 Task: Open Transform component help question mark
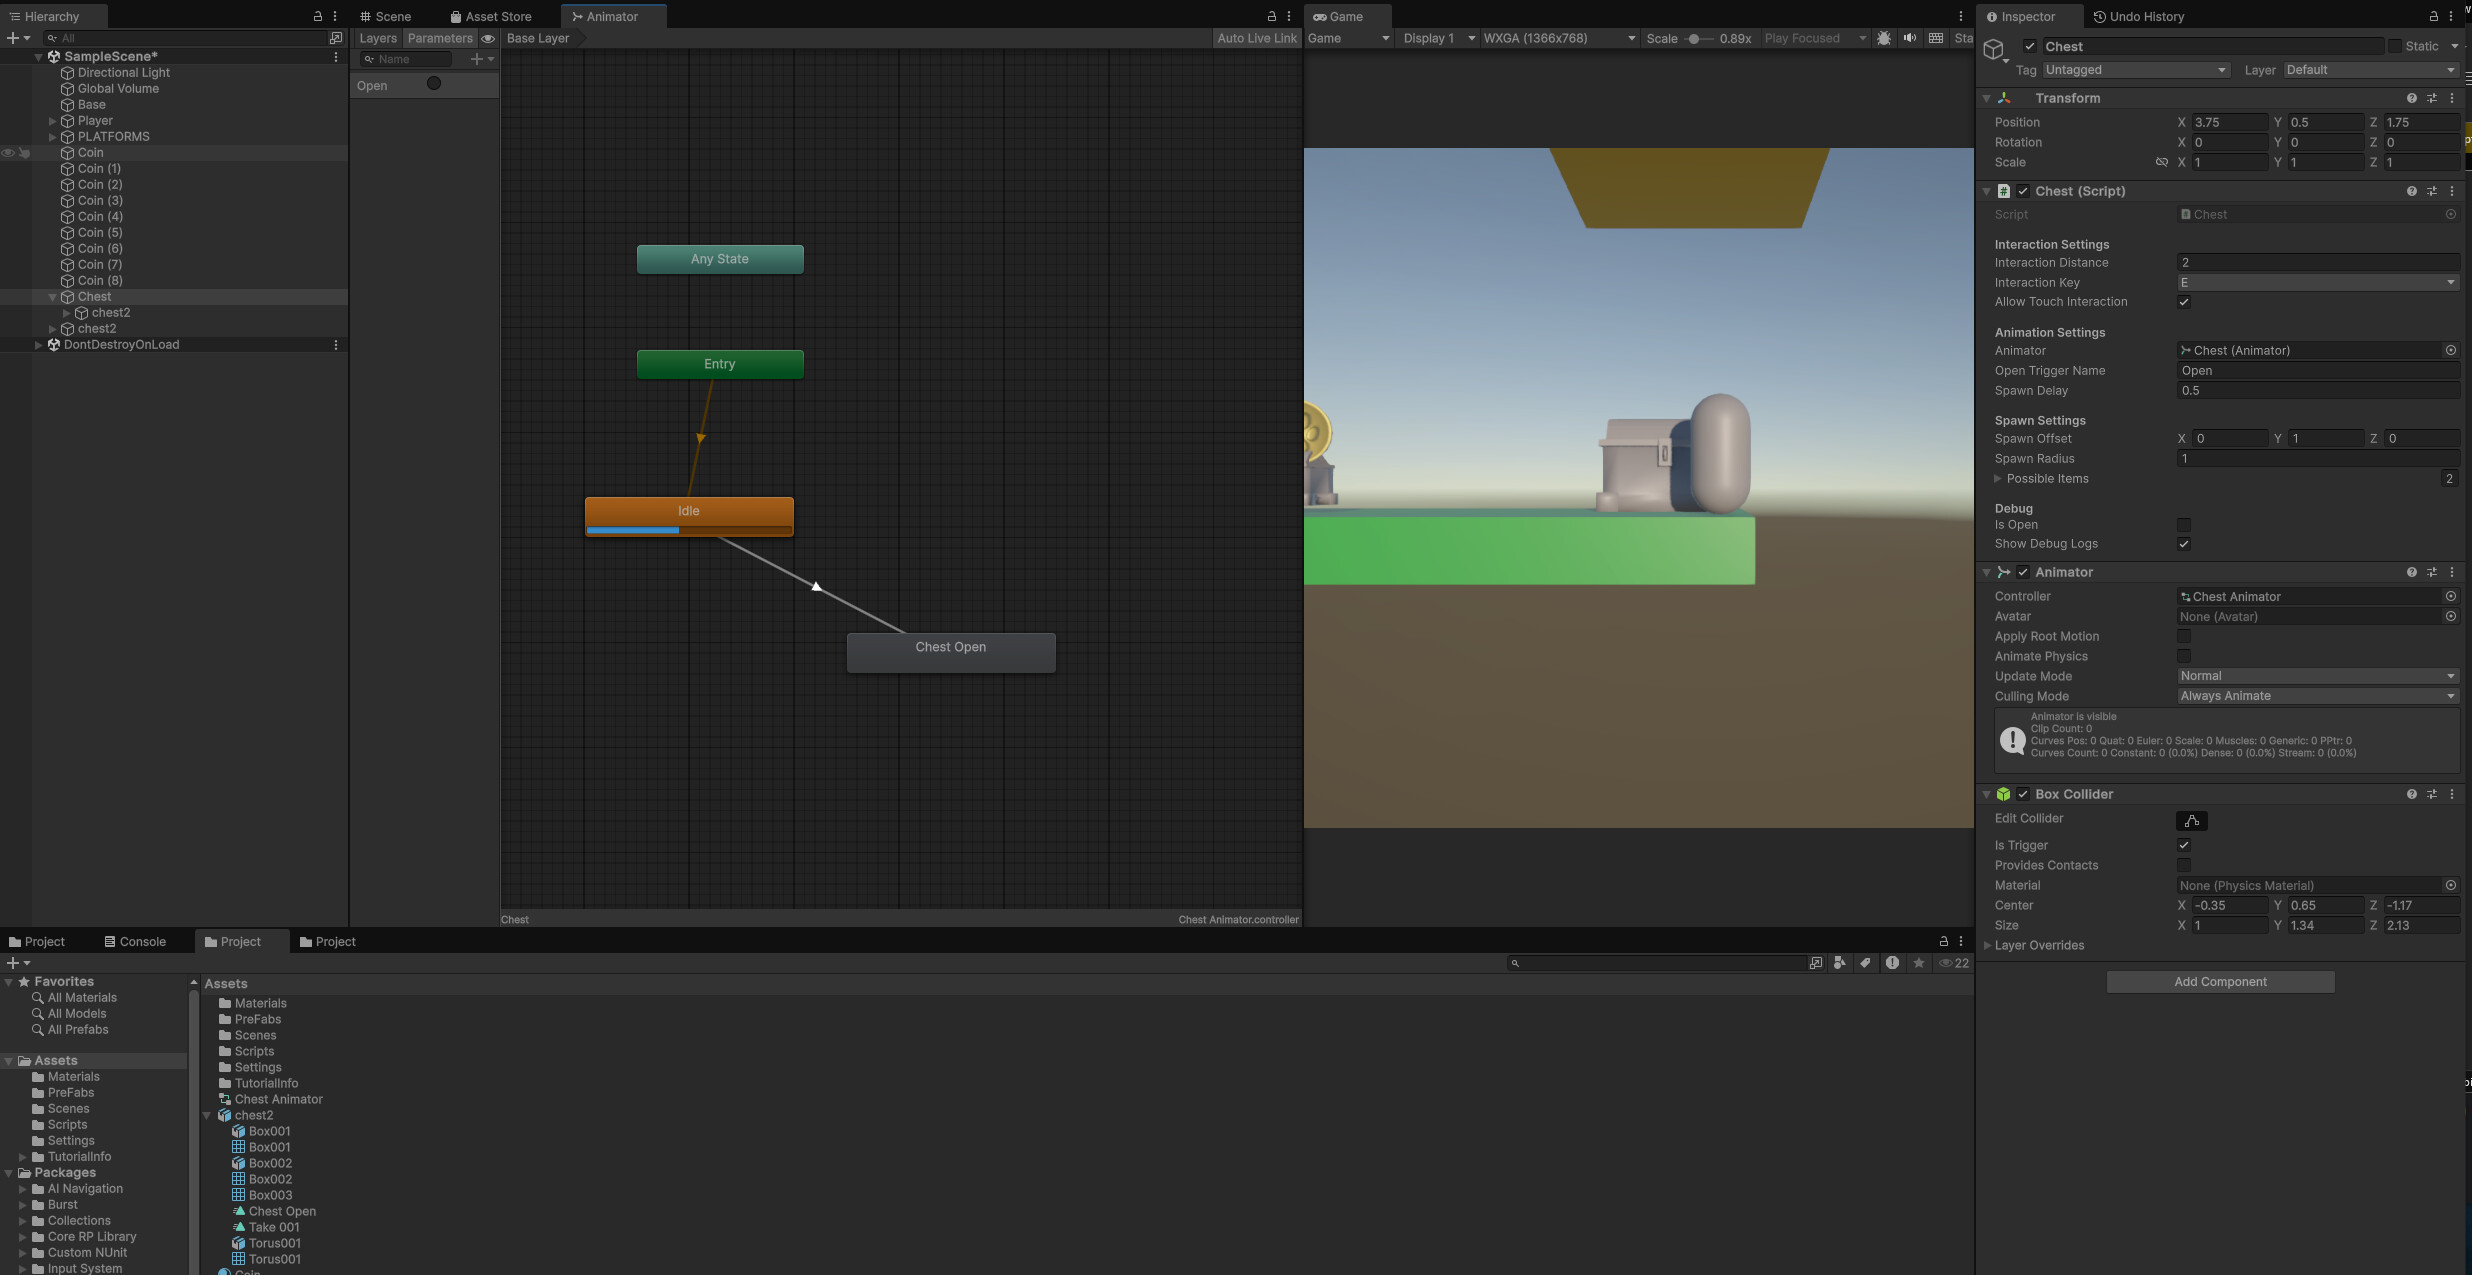click(2413, 98)
